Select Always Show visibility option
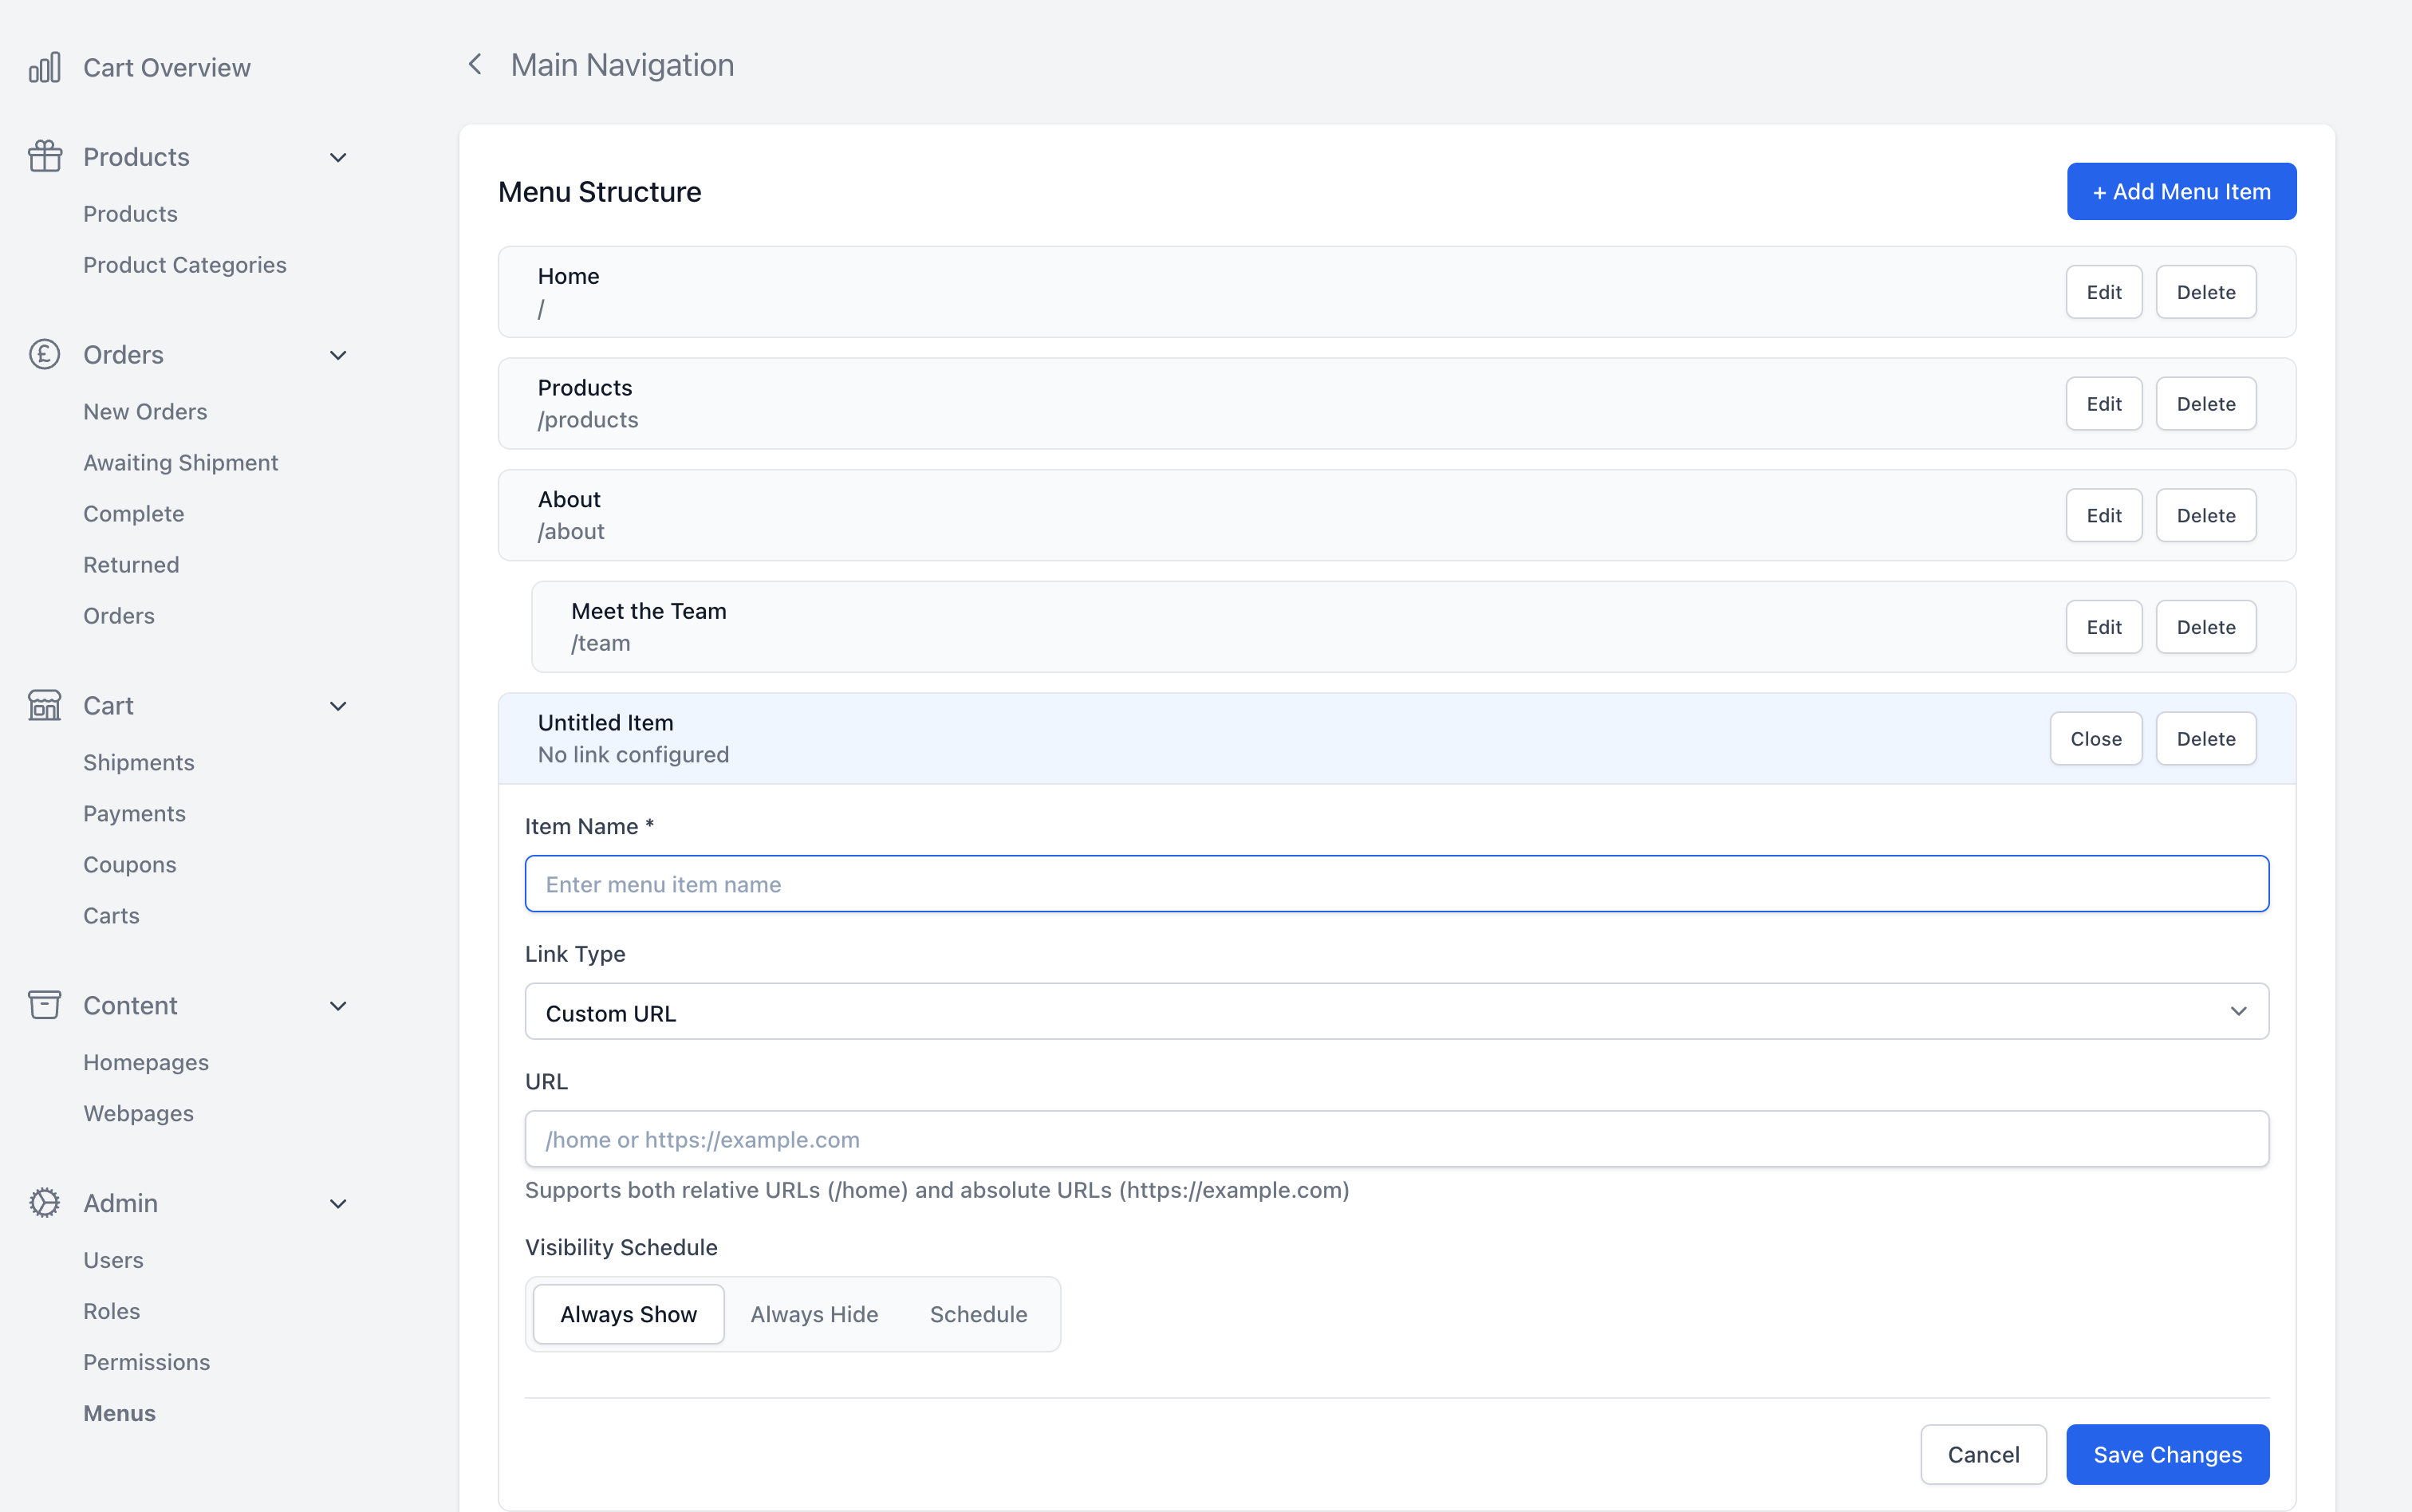 click(x=628, y=1314)
